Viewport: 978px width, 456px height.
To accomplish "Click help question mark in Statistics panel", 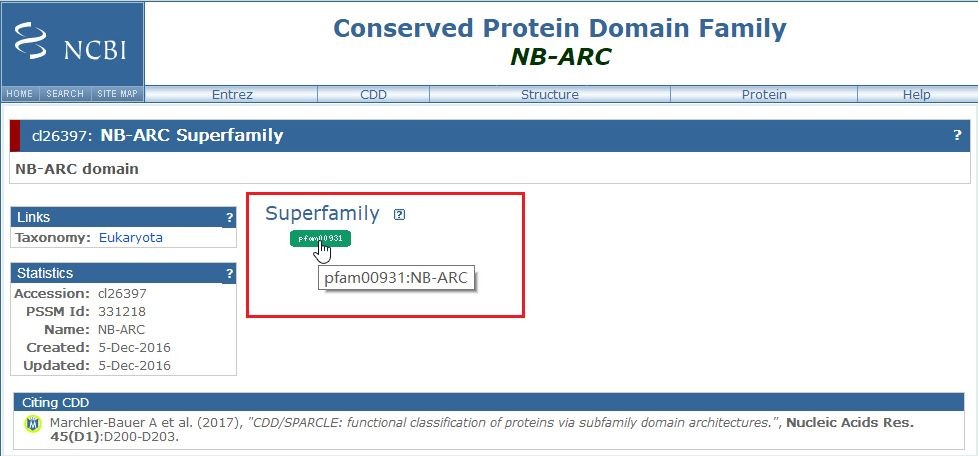I will (x=230, y=273).
